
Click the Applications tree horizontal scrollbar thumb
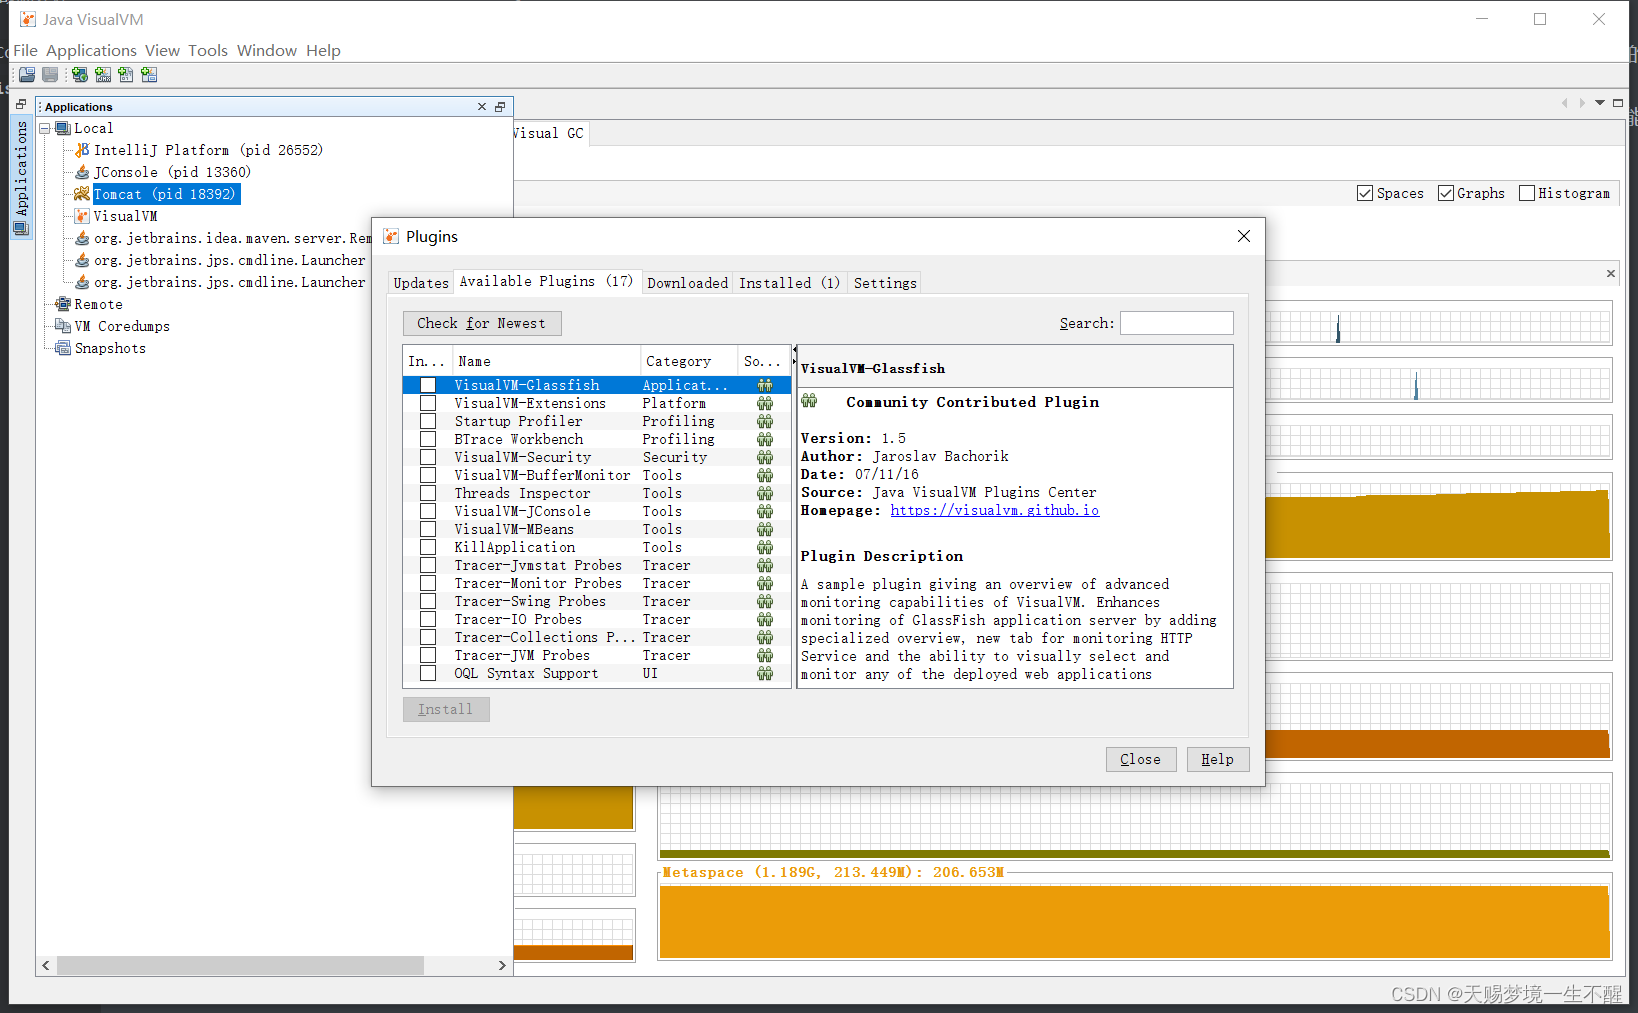pos(240,965)
